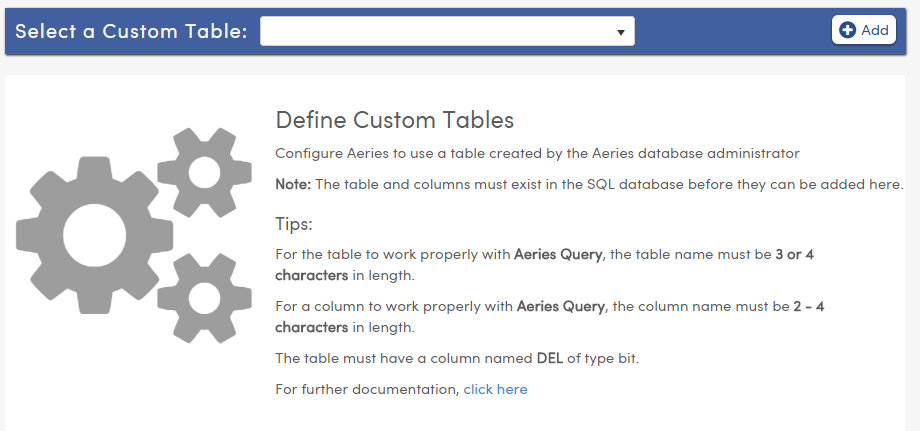
Task: Click the 'Tips:' subheading
Action: (x=294, y=224)
